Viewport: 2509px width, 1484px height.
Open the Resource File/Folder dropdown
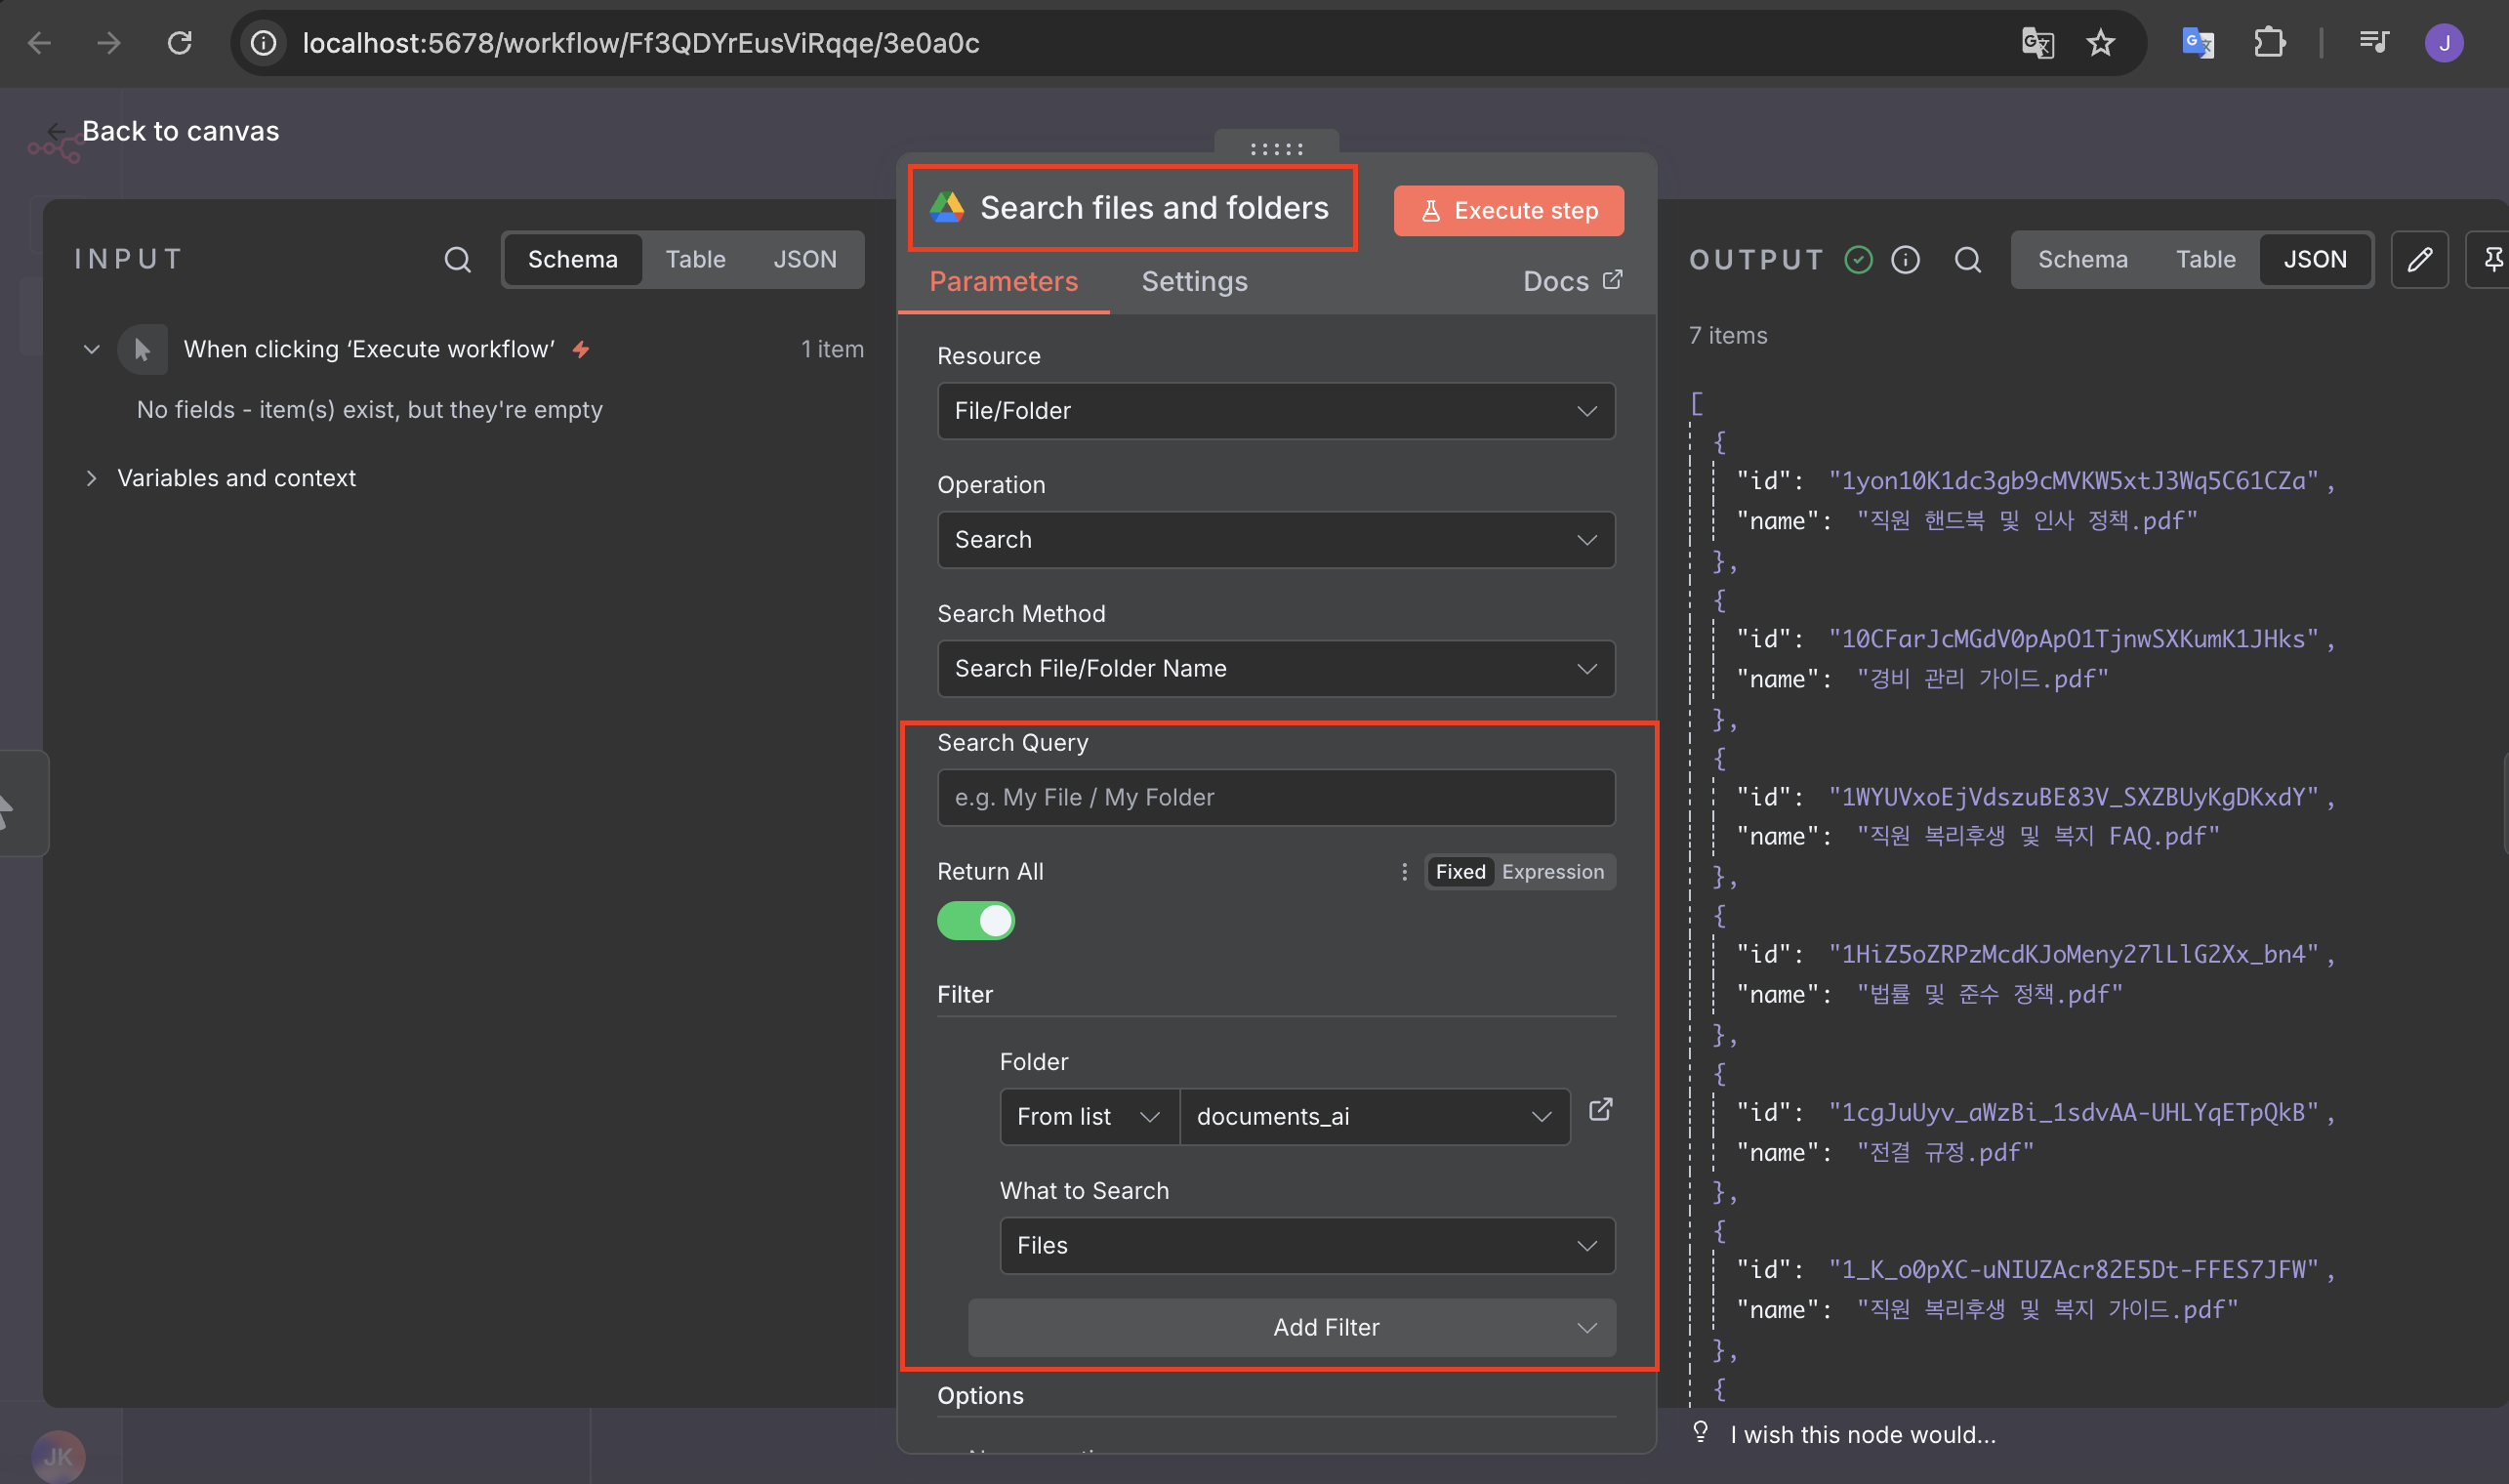click(1275, 411)
